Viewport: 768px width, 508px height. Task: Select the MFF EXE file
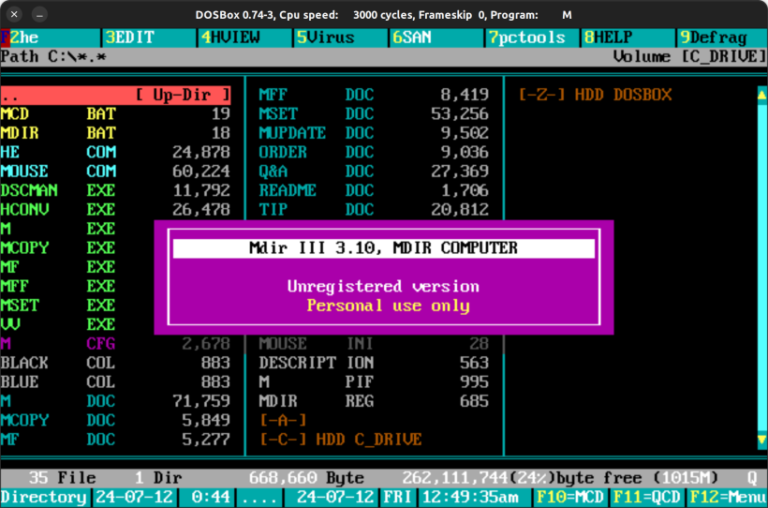tap(59, 286)
